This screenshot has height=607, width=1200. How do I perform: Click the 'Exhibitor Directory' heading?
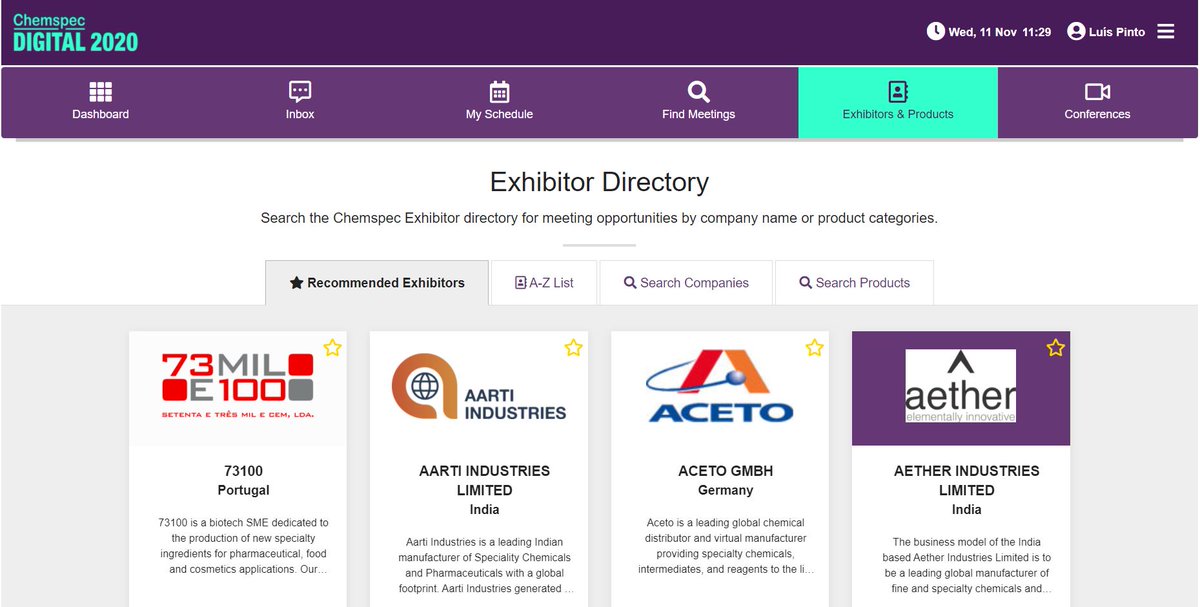point(599,182)
